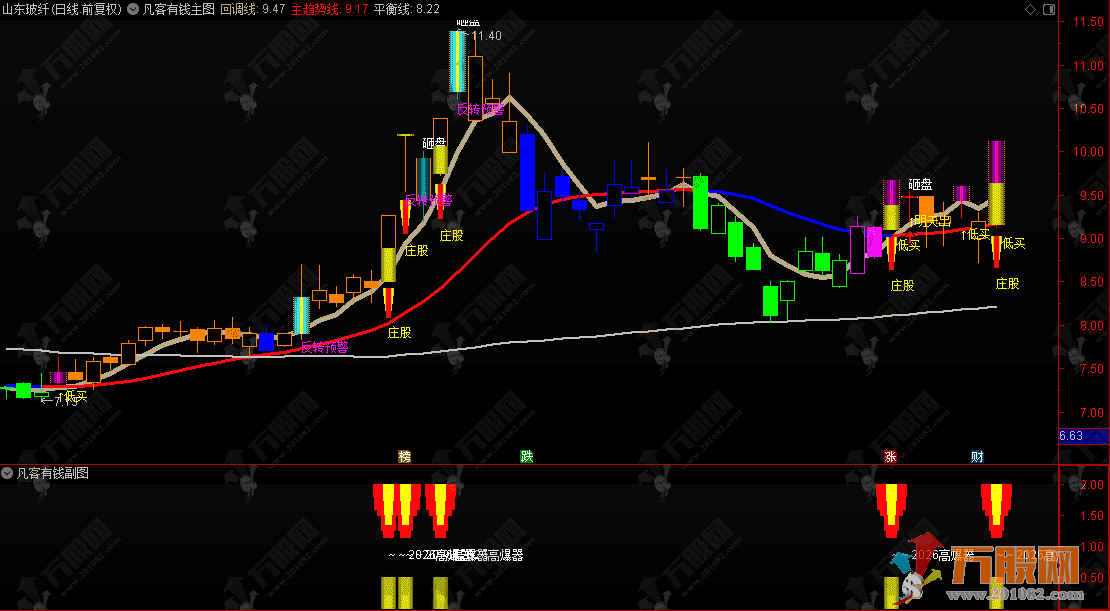This screenshot has width=1110, height=611.
Task: Toggle the side panel layout icon
Action: (1047, 8)
